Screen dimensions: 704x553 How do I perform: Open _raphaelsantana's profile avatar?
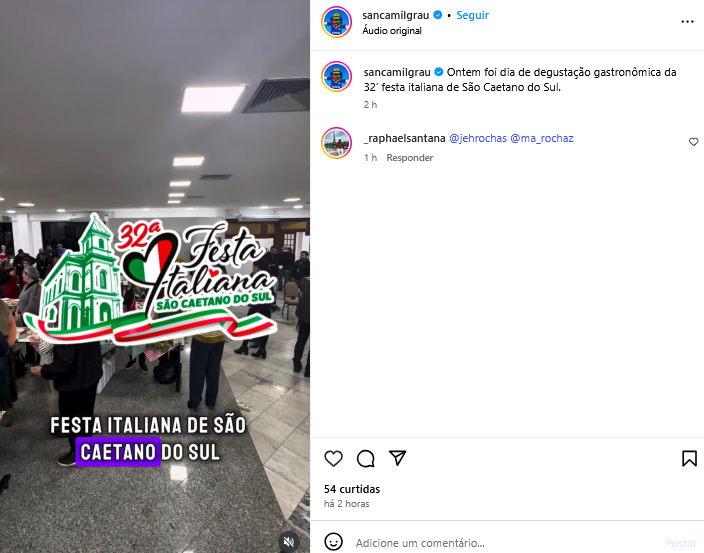tap(336, 143)
